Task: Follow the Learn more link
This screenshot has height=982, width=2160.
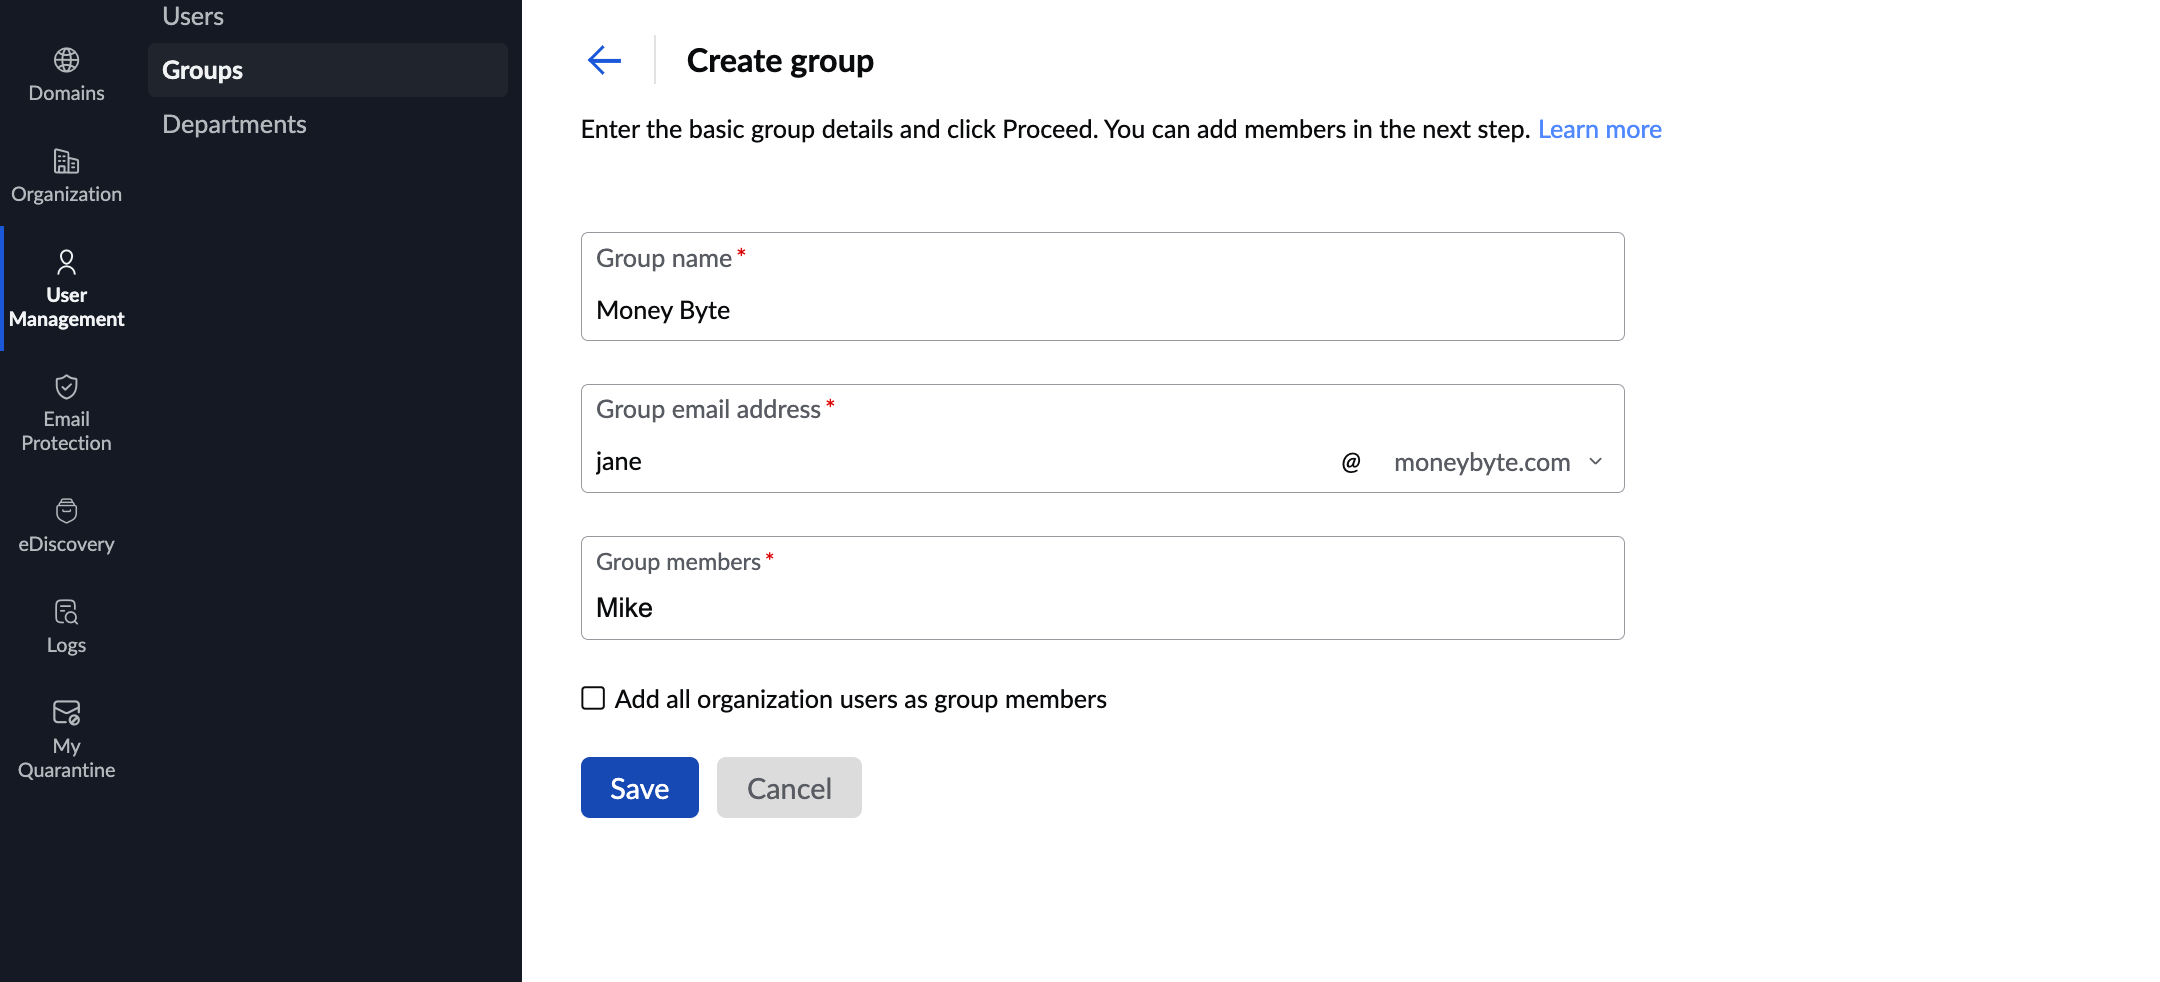Action: click(1599, 130)
